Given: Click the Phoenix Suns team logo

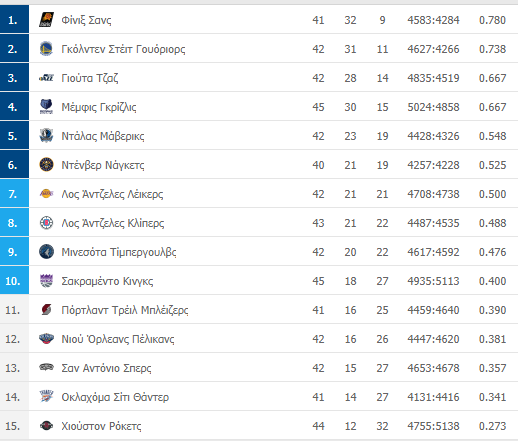Looking at the screenshot, I should click(46, 20).
